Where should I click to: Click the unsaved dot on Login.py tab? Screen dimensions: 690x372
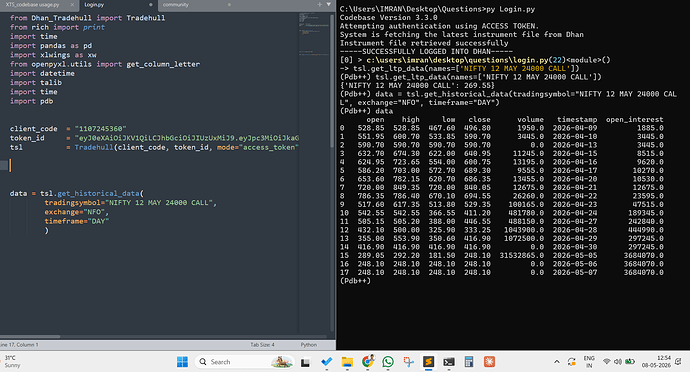coord(151,5)
